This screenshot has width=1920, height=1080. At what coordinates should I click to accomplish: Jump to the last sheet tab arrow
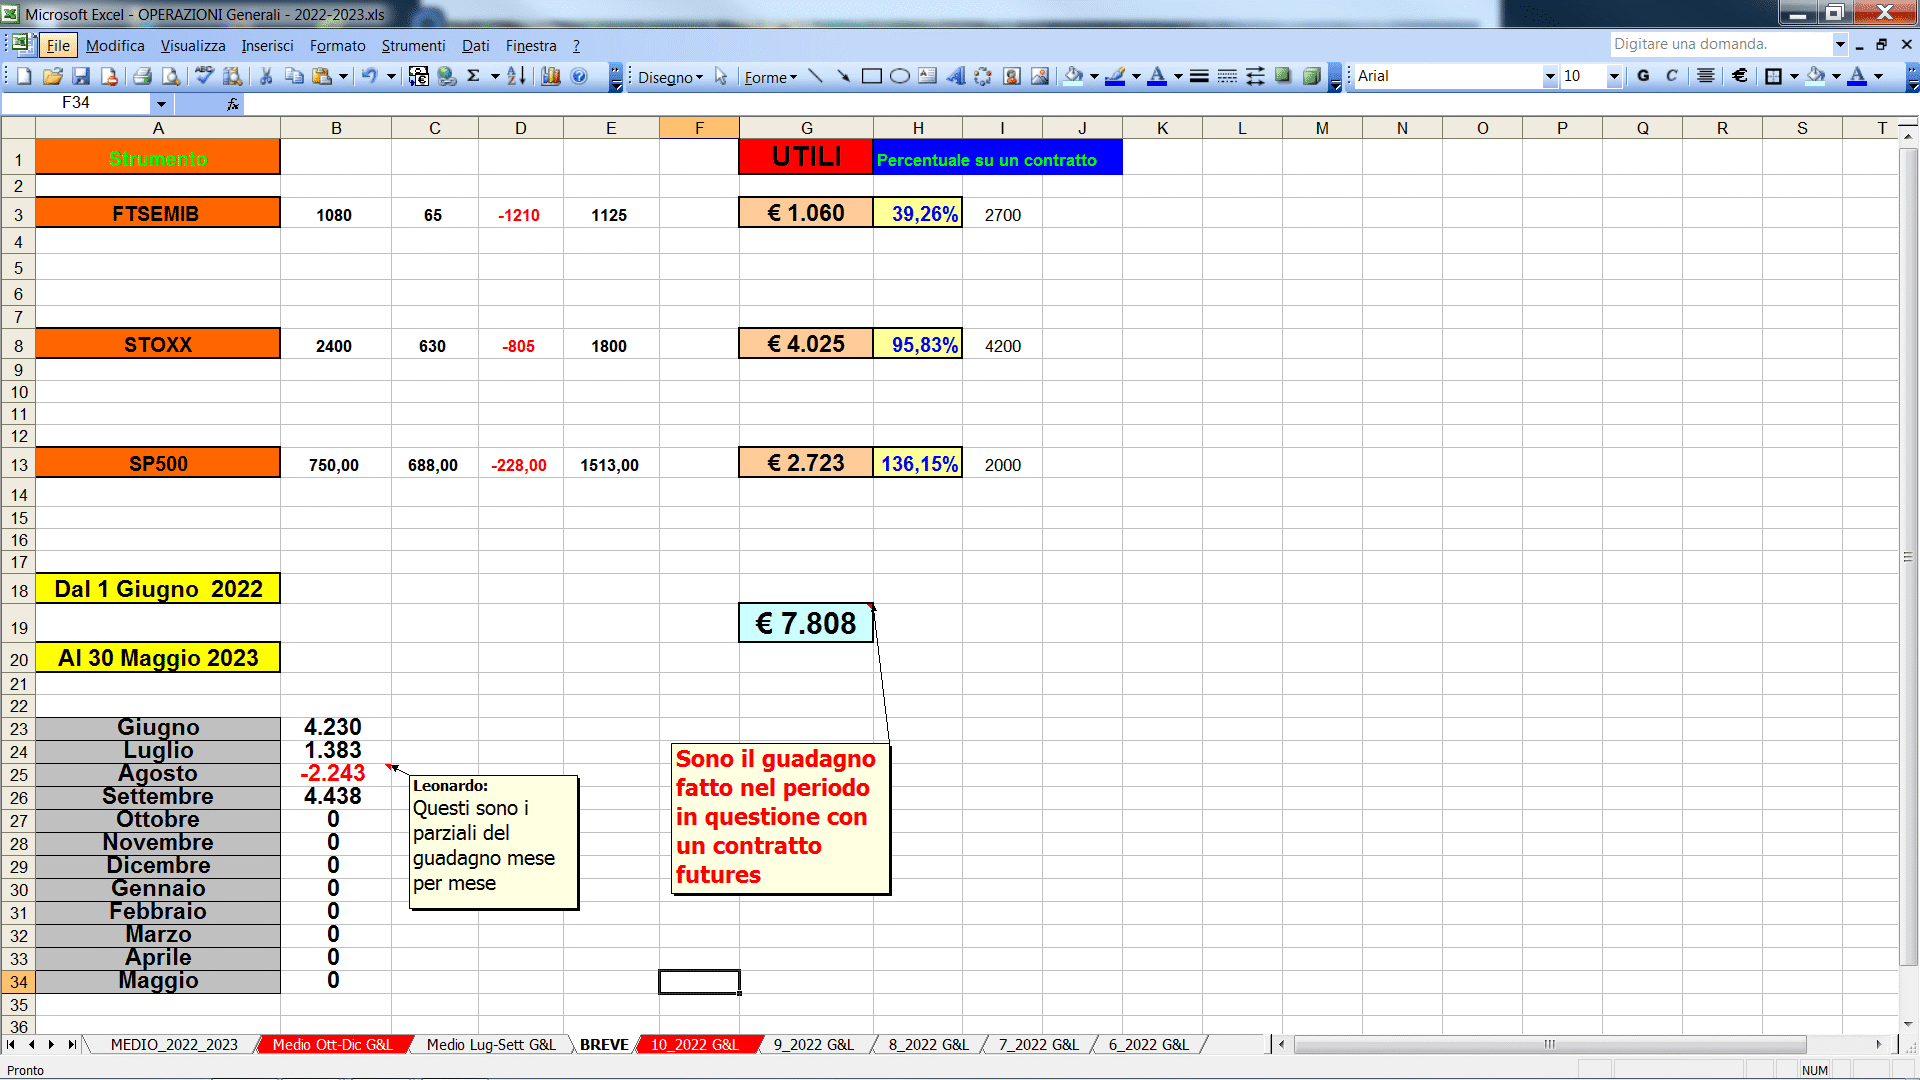tap(71, 1044)
